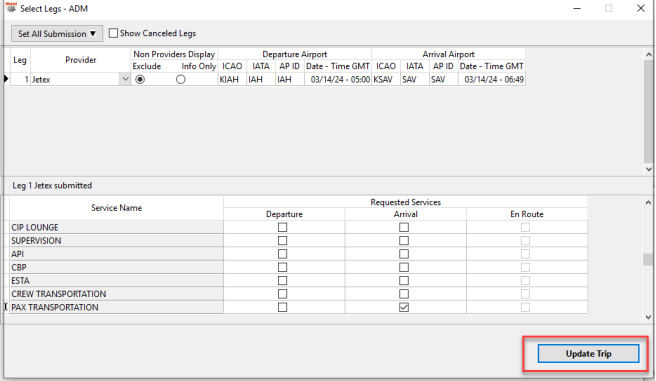Click the En Route column header
The image size is (656, 381).
point(527,214)
